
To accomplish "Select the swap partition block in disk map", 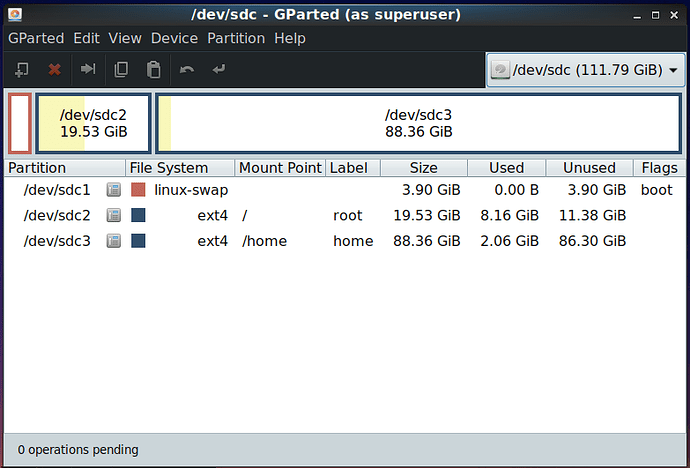I will tap(20, 123).
